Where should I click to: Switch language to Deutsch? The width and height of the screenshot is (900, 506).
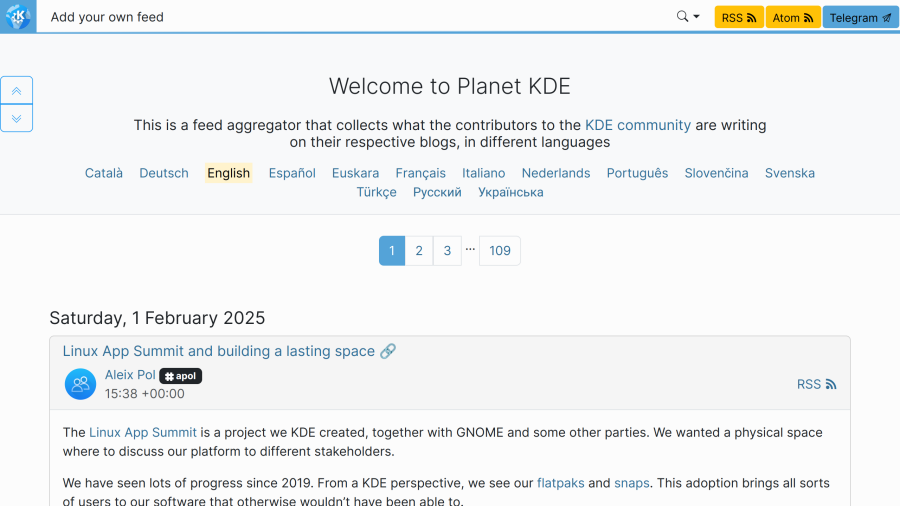[164, 173]
